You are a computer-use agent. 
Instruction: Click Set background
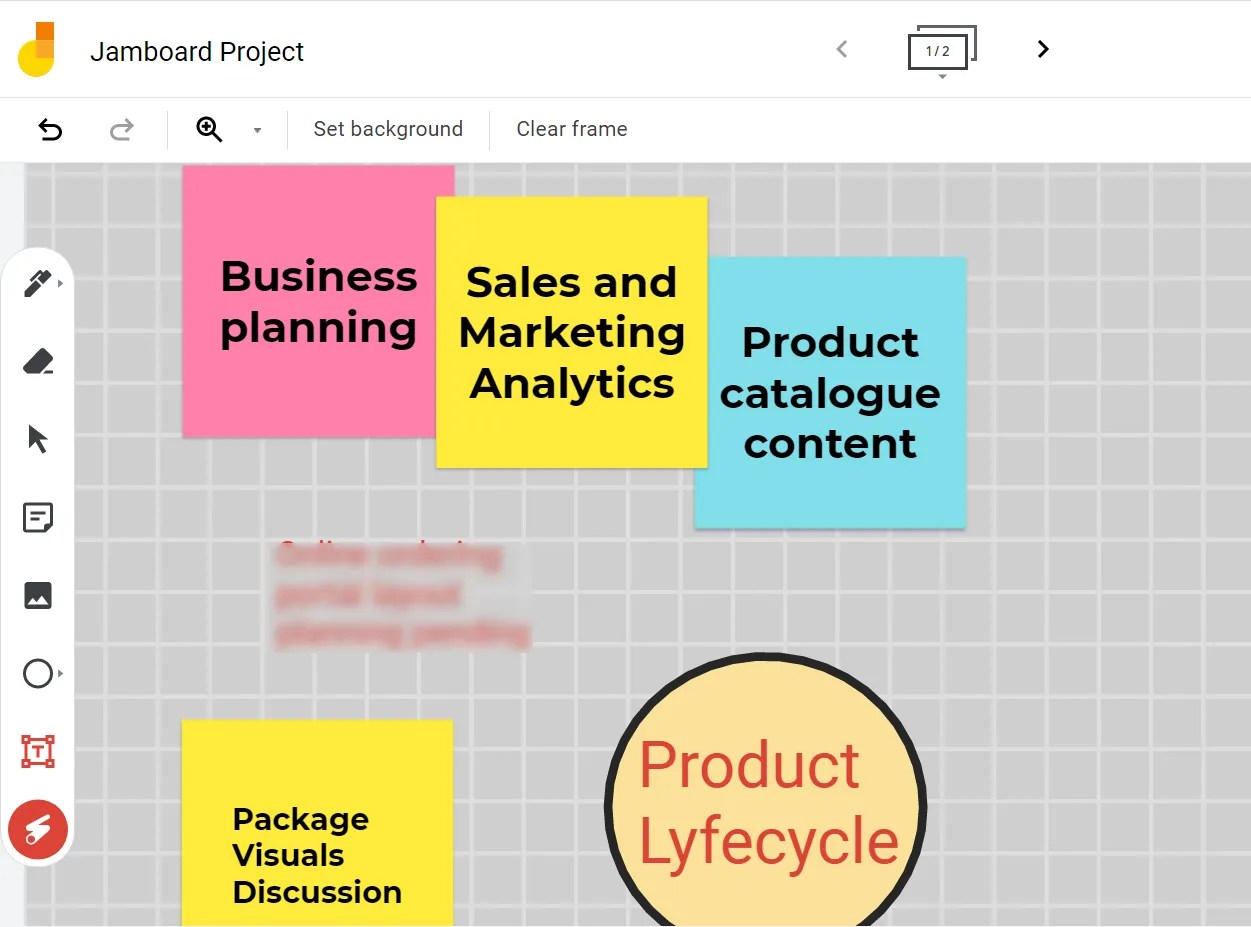tap(388, 129)
